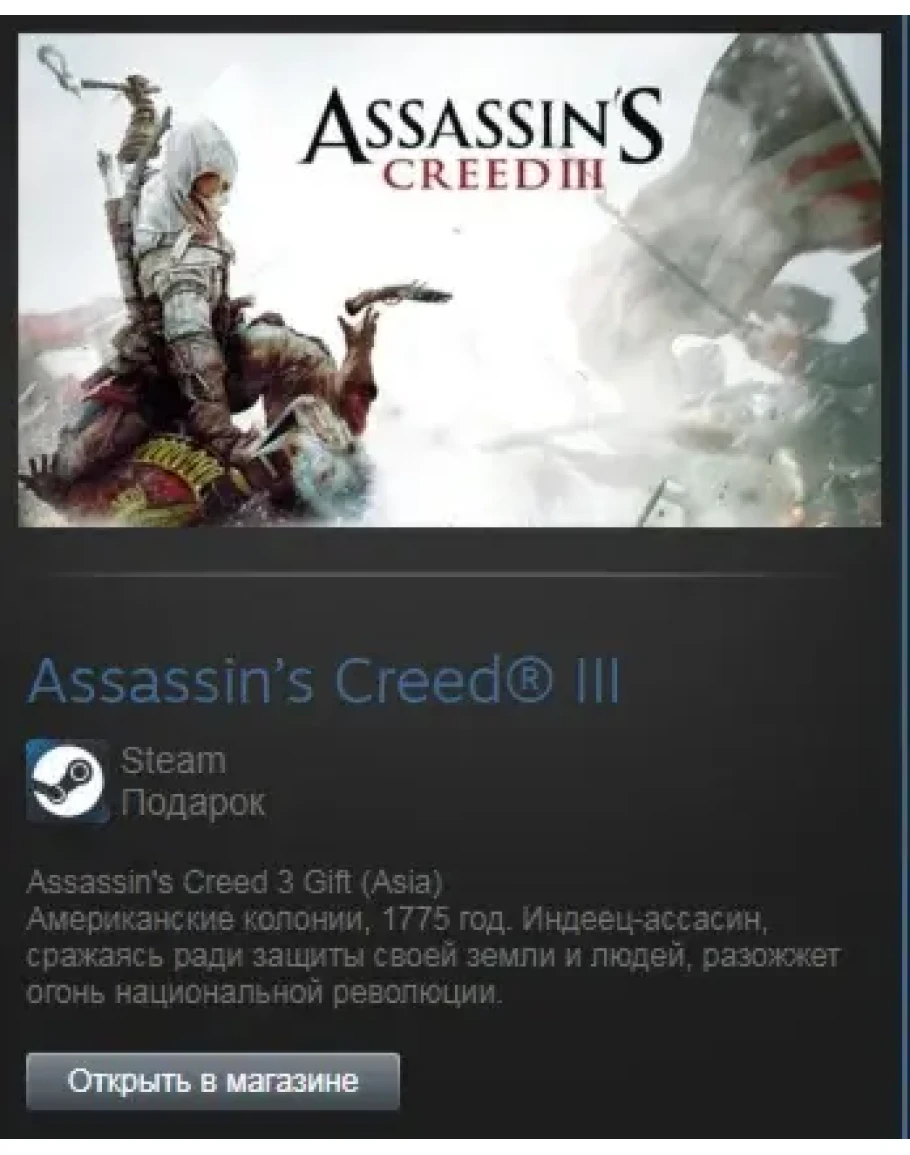Click the 'CREED III' red text in logo
Screen dimensions: 910x1155
pyautogui.click(x=492, y=175)
